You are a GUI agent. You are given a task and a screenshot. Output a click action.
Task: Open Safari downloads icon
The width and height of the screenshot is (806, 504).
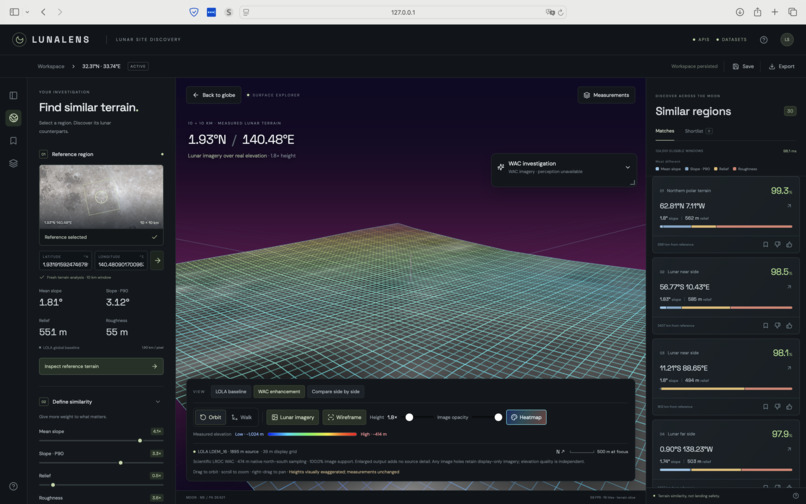point(740,12)
